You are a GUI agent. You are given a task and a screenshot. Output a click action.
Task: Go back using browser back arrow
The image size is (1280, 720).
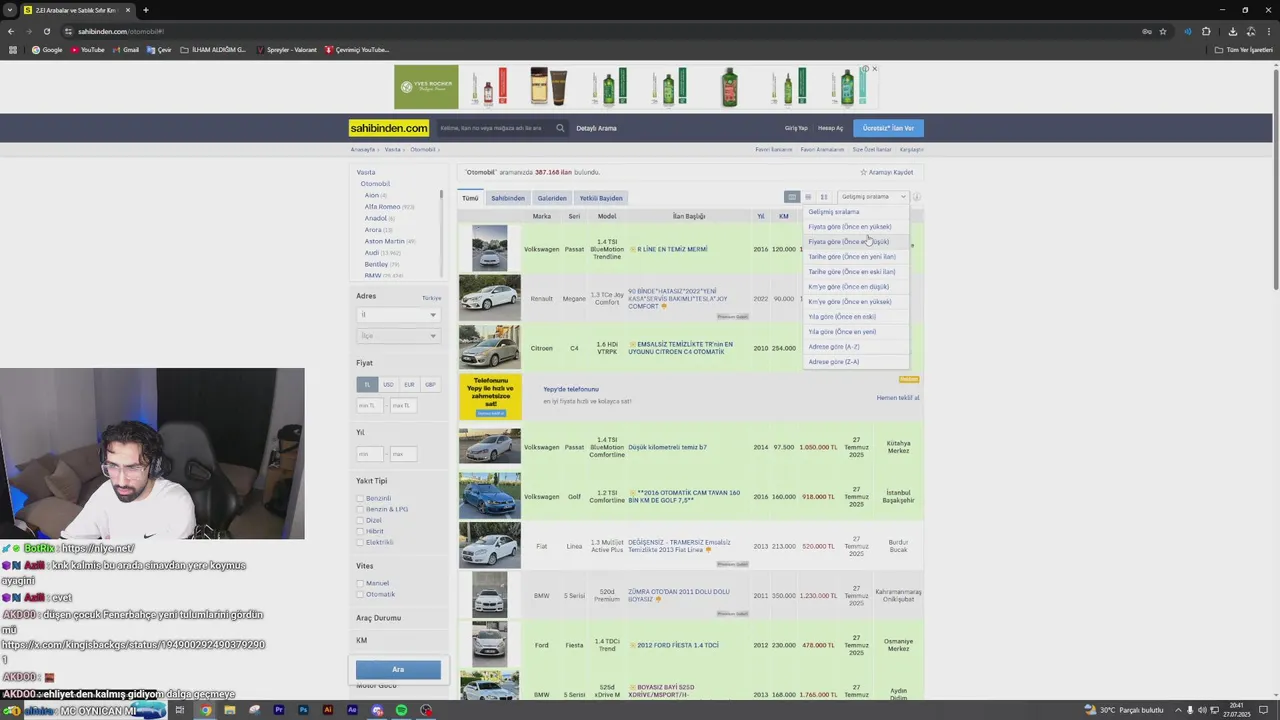[x=11, y=31]
